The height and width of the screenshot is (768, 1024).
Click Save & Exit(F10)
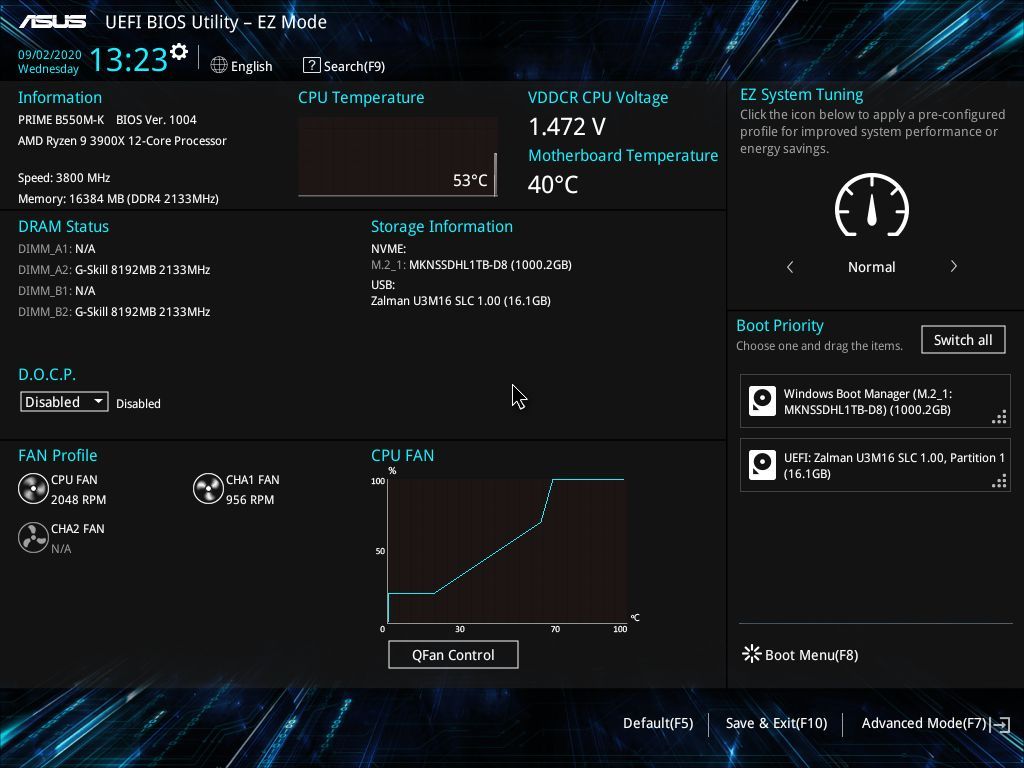776,723
